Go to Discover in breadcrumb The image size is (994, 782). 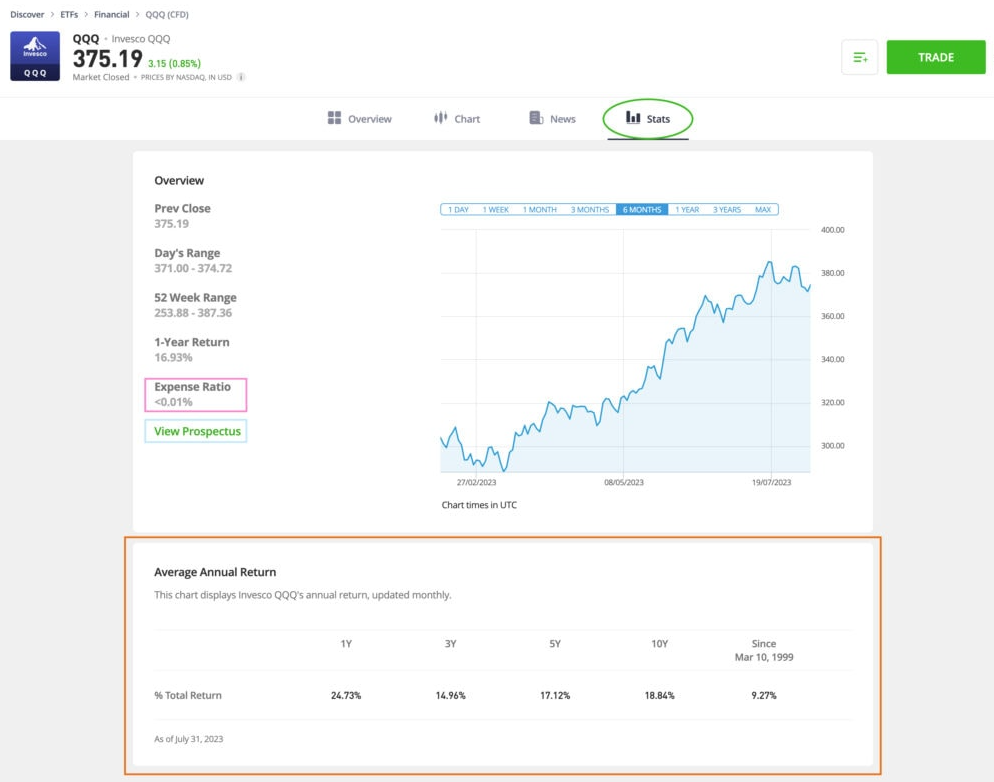coord(27,15)
